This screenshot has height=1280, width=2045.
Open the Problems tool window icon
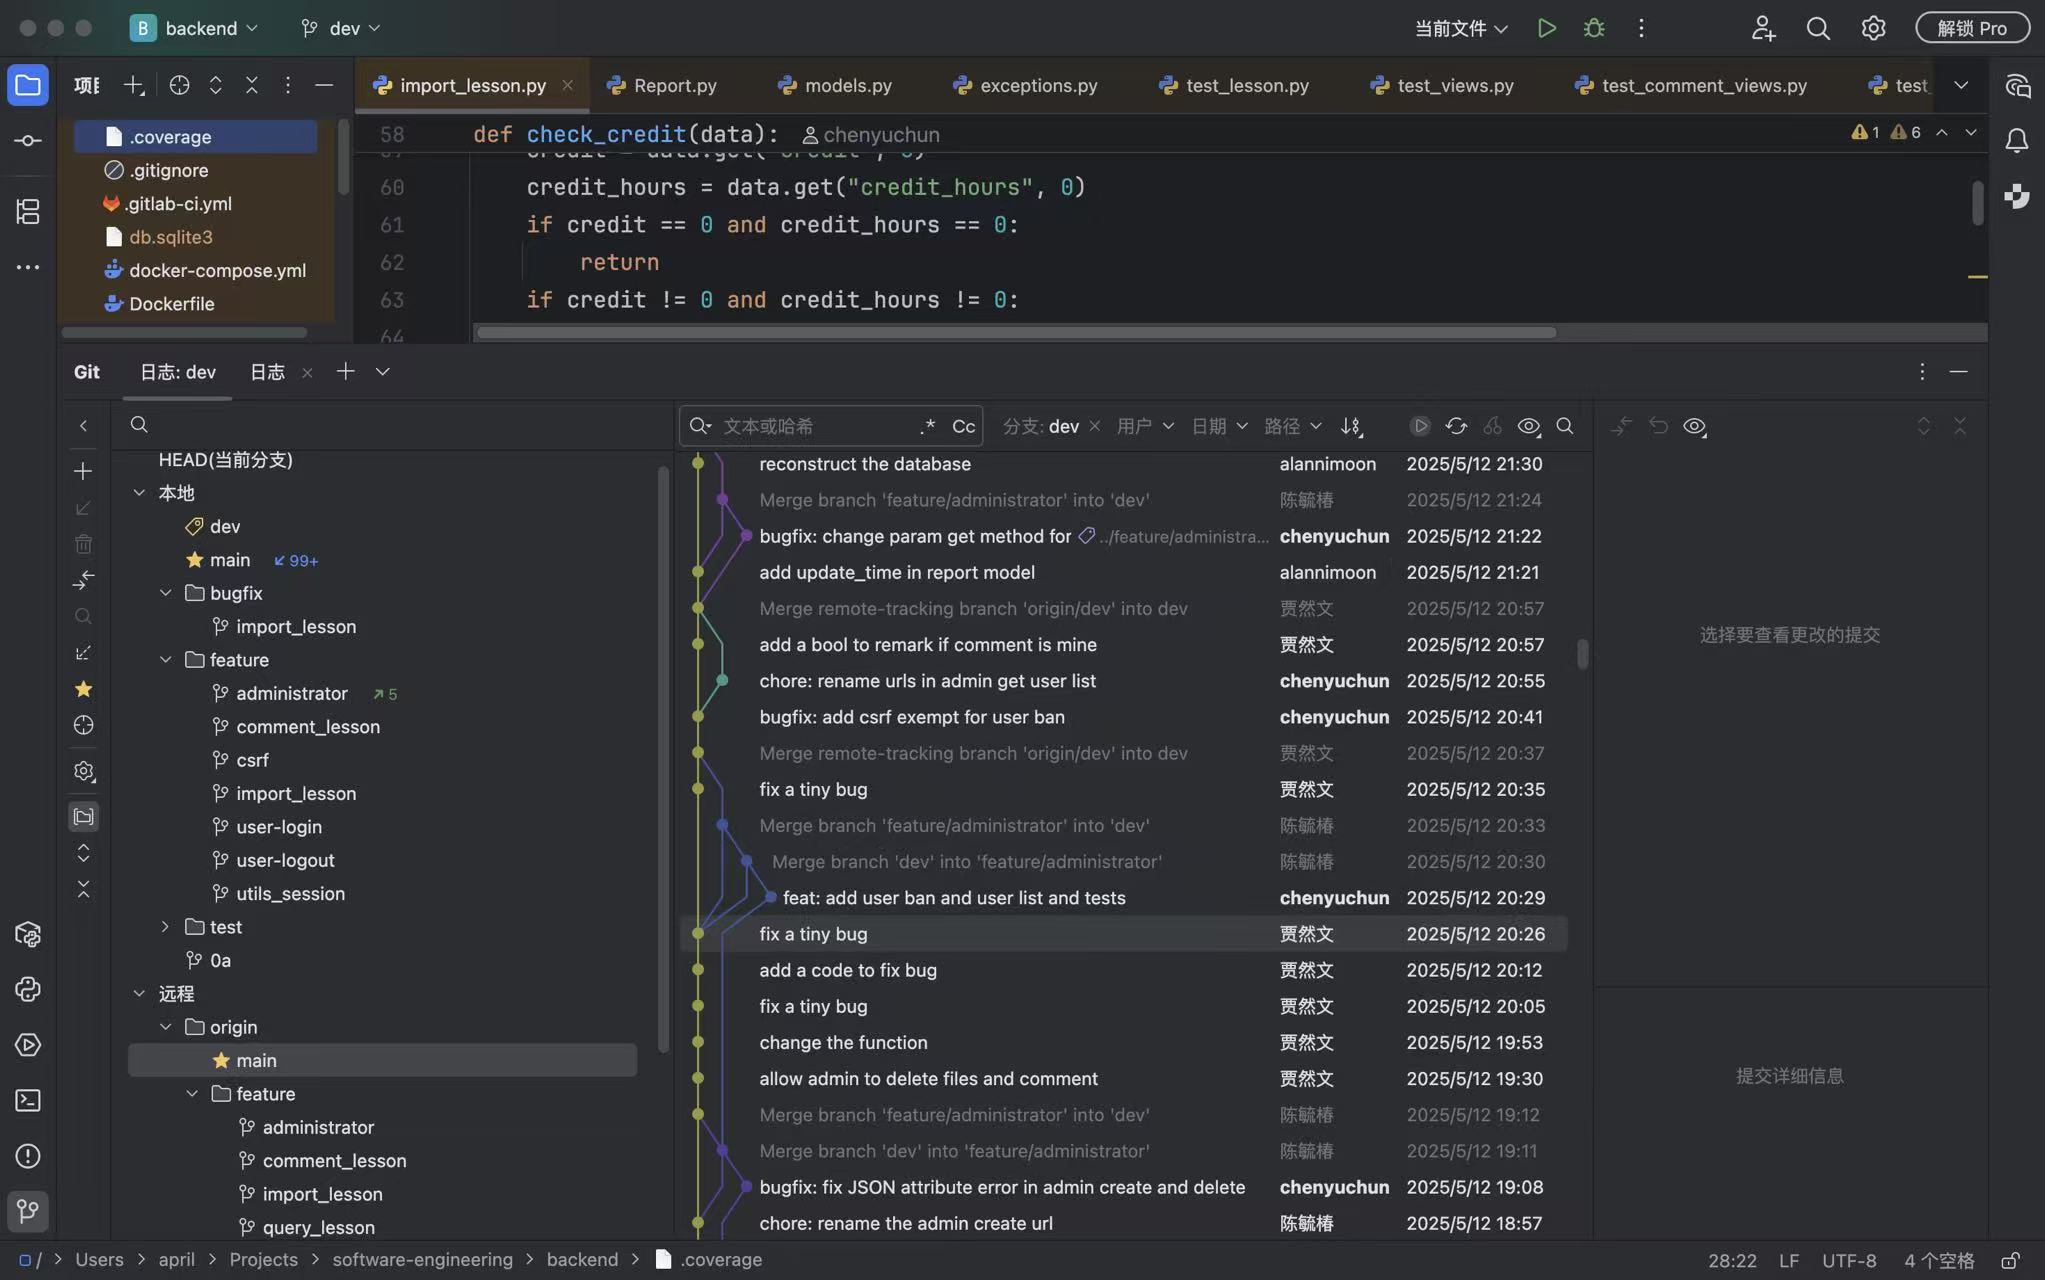point(28,1156)
